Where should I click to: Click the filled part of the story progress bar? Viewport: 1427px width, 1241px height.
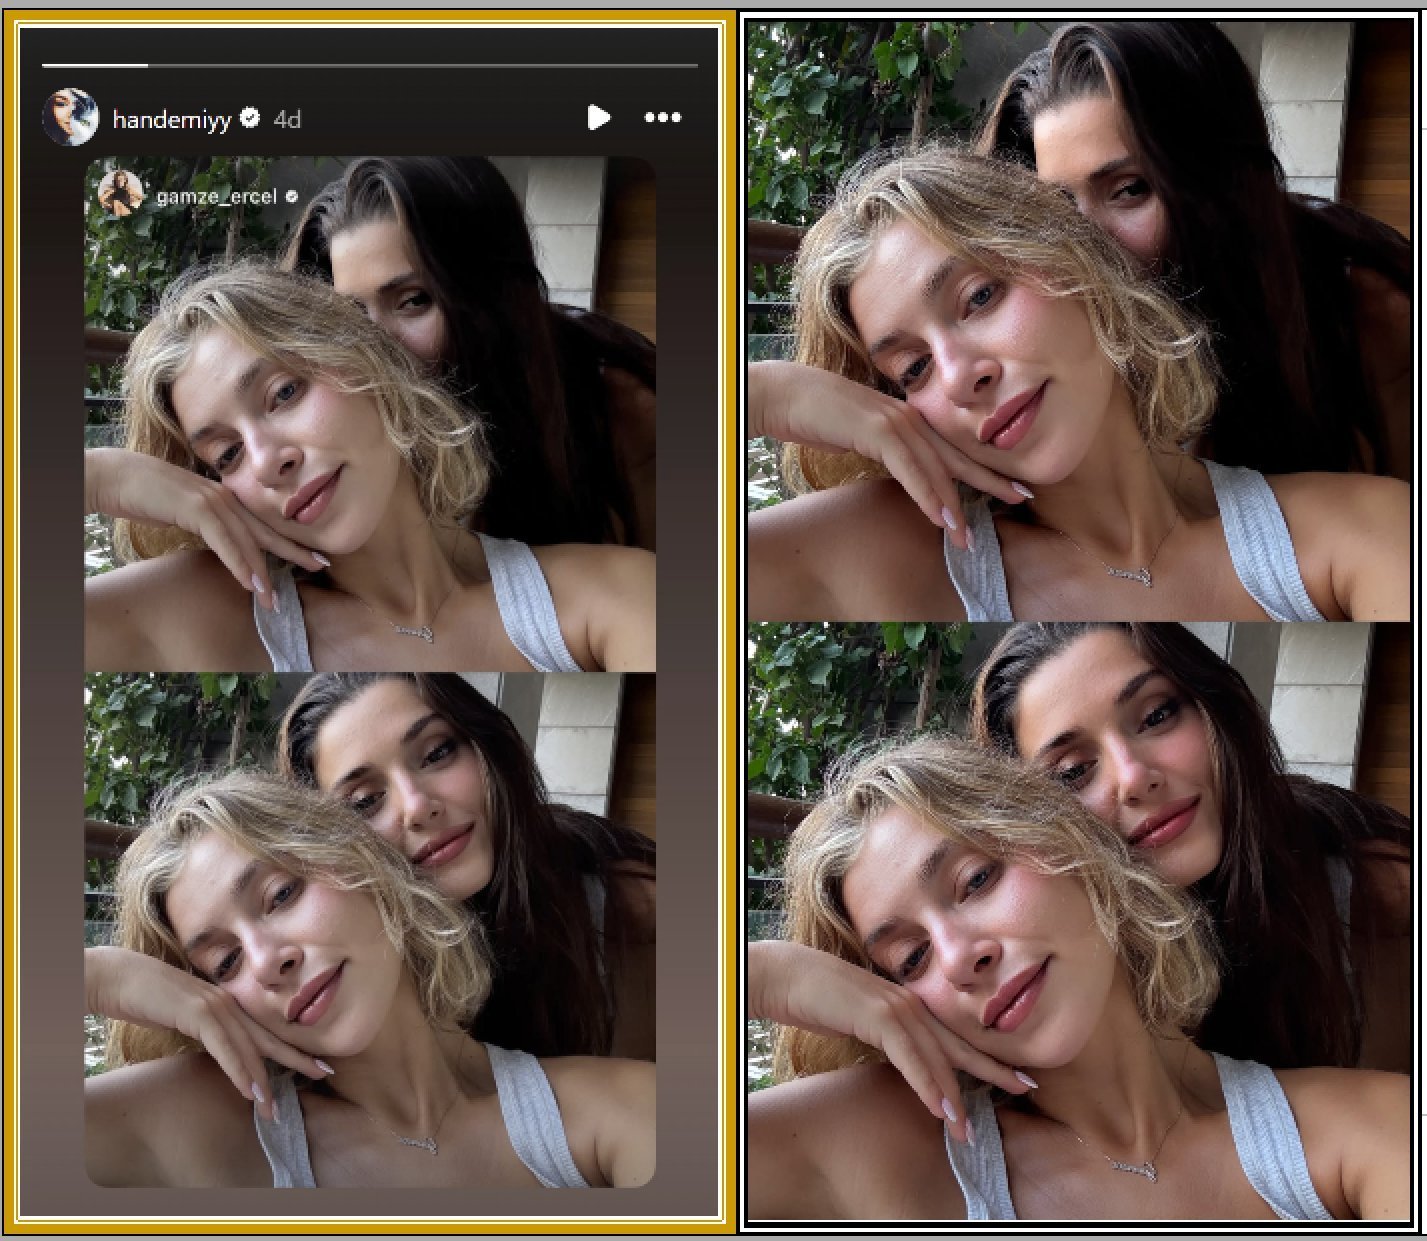pyautogui.click(x=95, y=66)
